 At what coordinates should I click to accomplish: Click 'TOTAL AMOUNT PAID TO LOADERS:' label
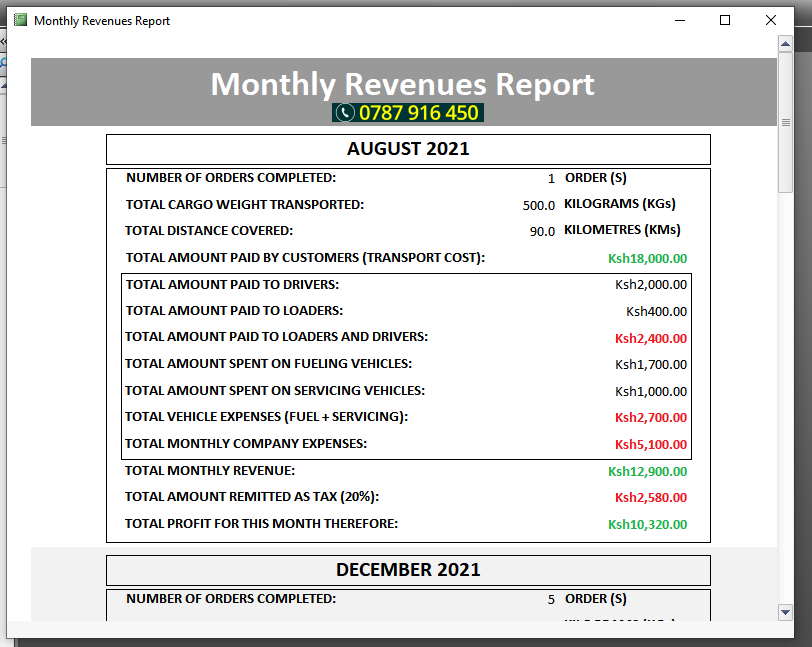[235, 310]
